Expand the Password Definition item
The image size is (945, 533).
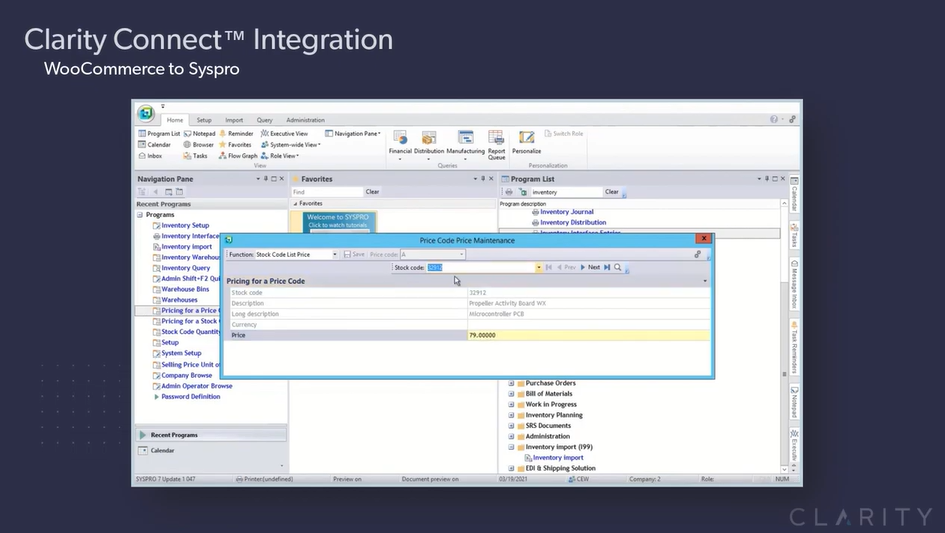pos(156,397)
